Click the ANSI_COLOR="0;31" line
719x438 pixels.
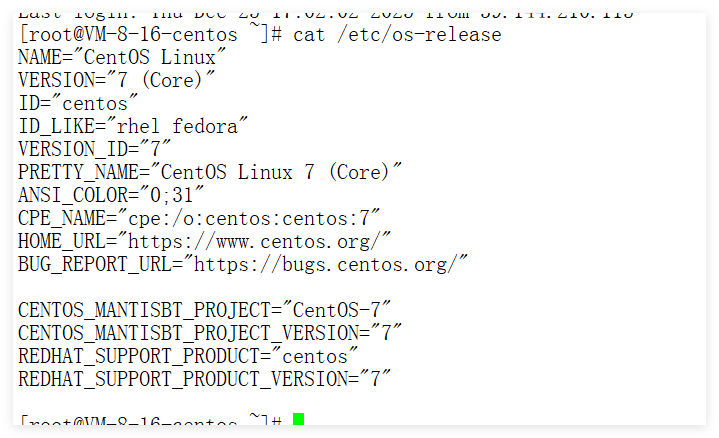click(x=111, y=195)
